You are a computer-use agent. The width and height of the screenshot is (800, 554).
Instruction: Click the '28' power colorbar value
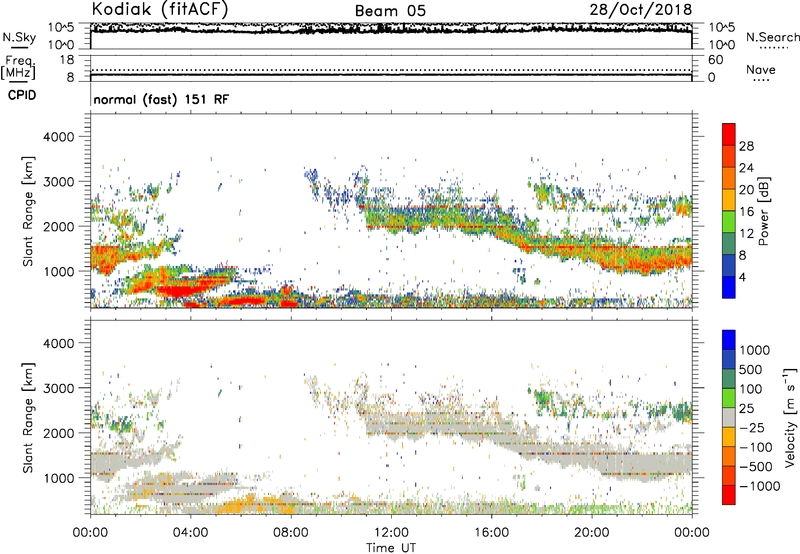(x=746, y=146)
